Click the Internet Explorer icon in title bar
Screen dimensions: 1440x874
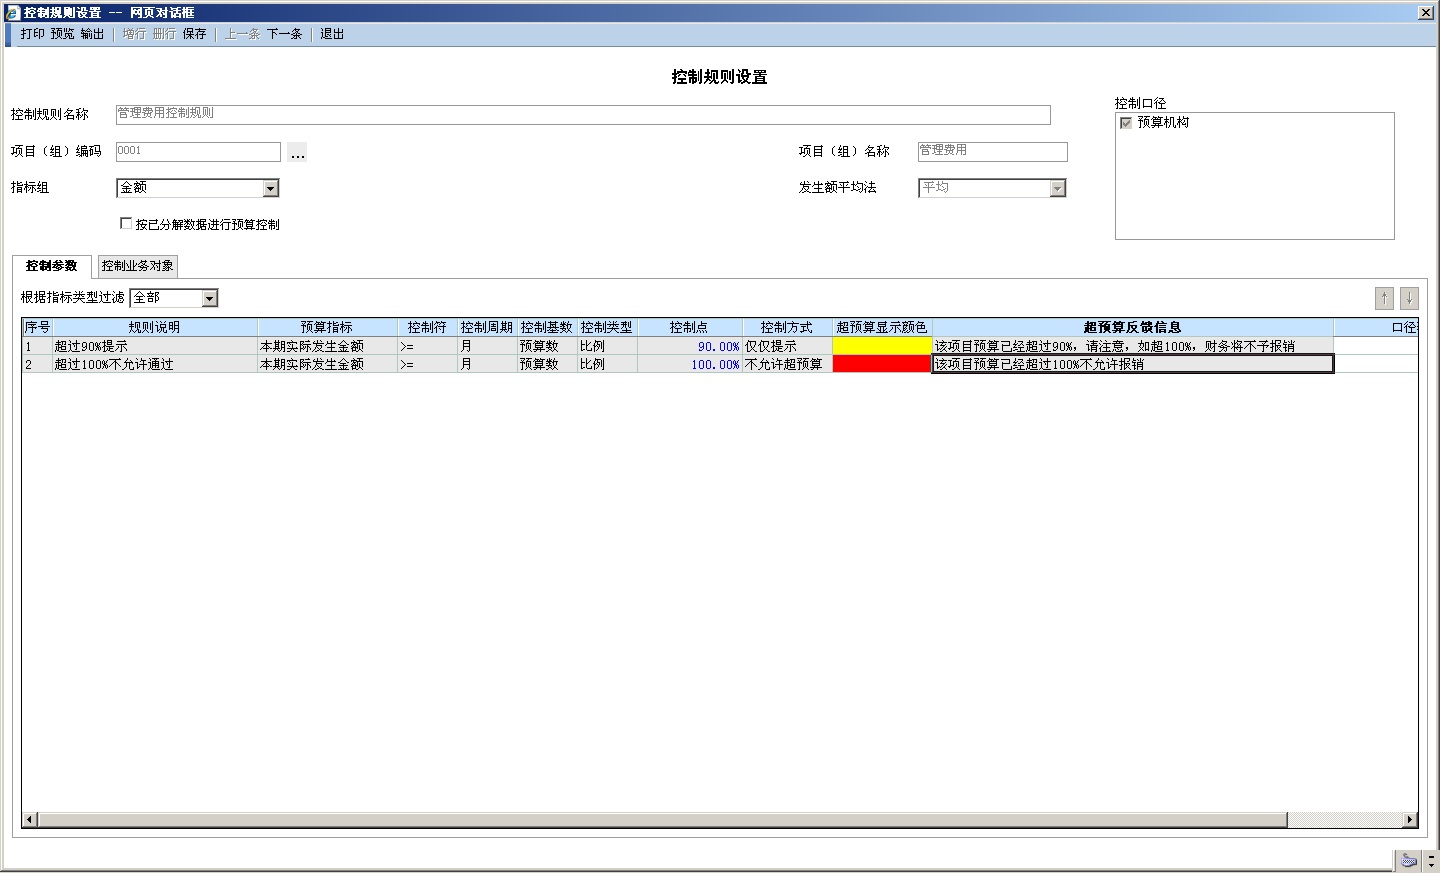(x=12, y=13)
